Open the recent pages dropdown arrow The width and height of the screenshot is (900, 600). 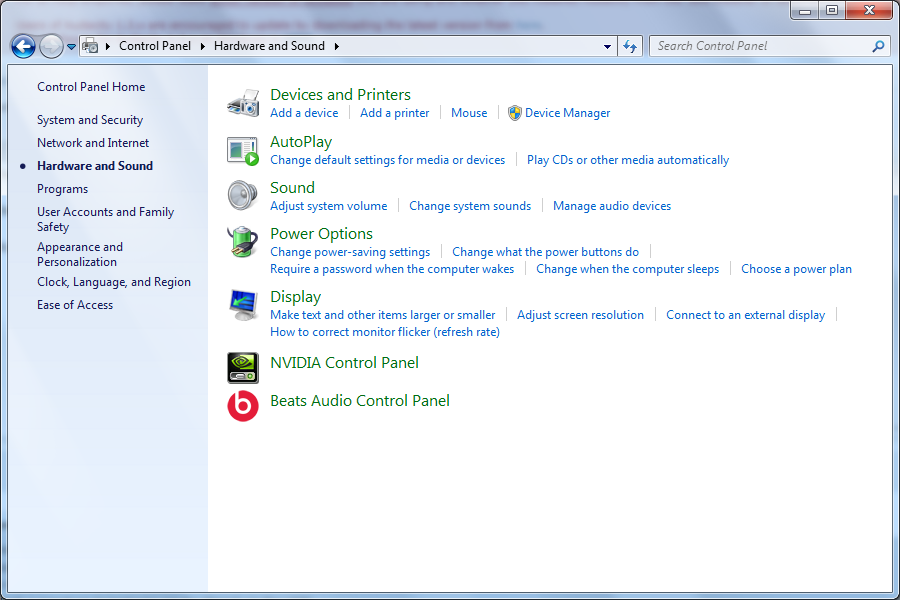point(72,46)
